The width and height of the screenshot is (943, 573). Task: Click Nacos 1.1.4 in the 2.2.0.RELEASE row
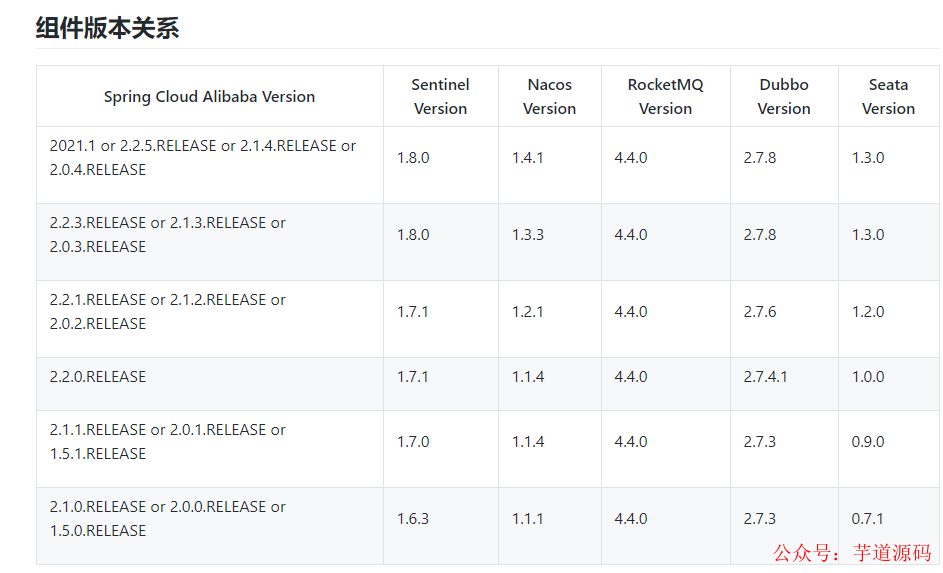528,377
